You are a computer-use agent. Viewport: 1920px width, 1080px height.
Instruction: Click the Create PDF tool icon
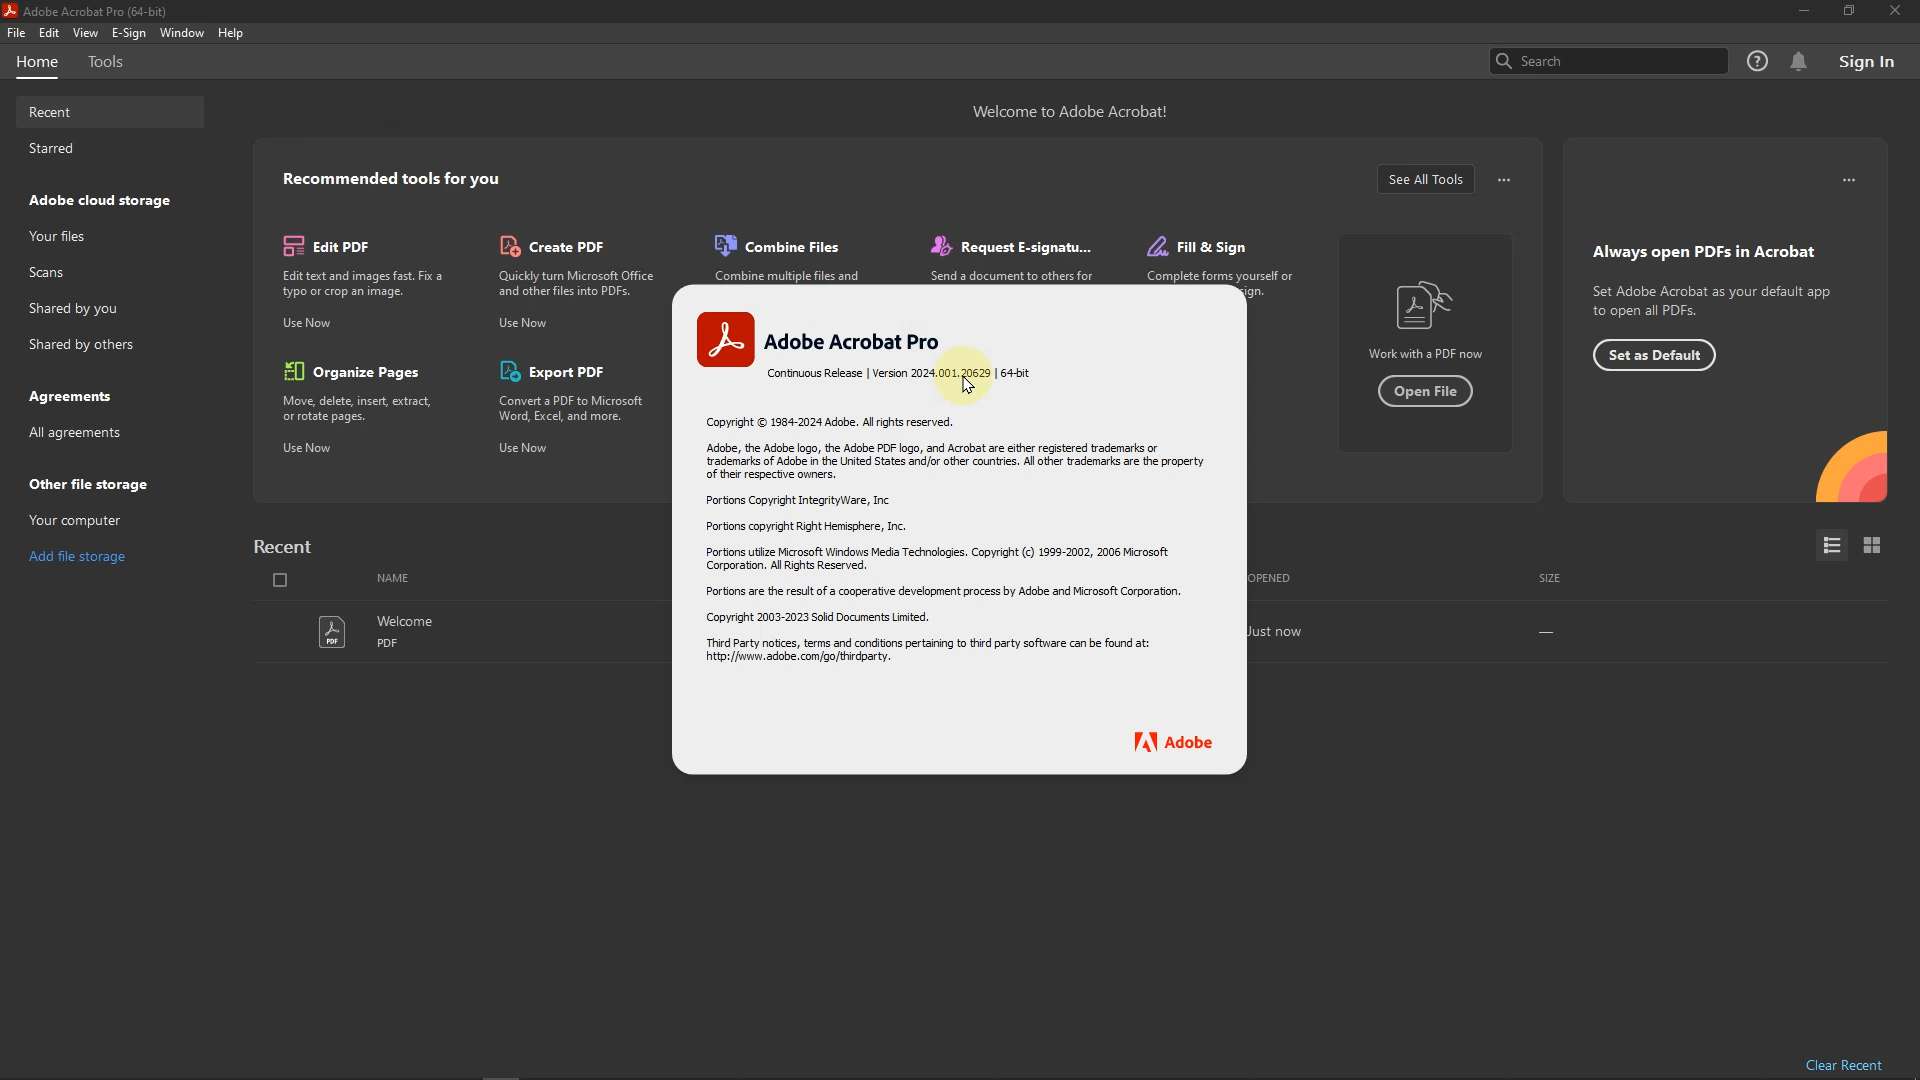point(510,246)
